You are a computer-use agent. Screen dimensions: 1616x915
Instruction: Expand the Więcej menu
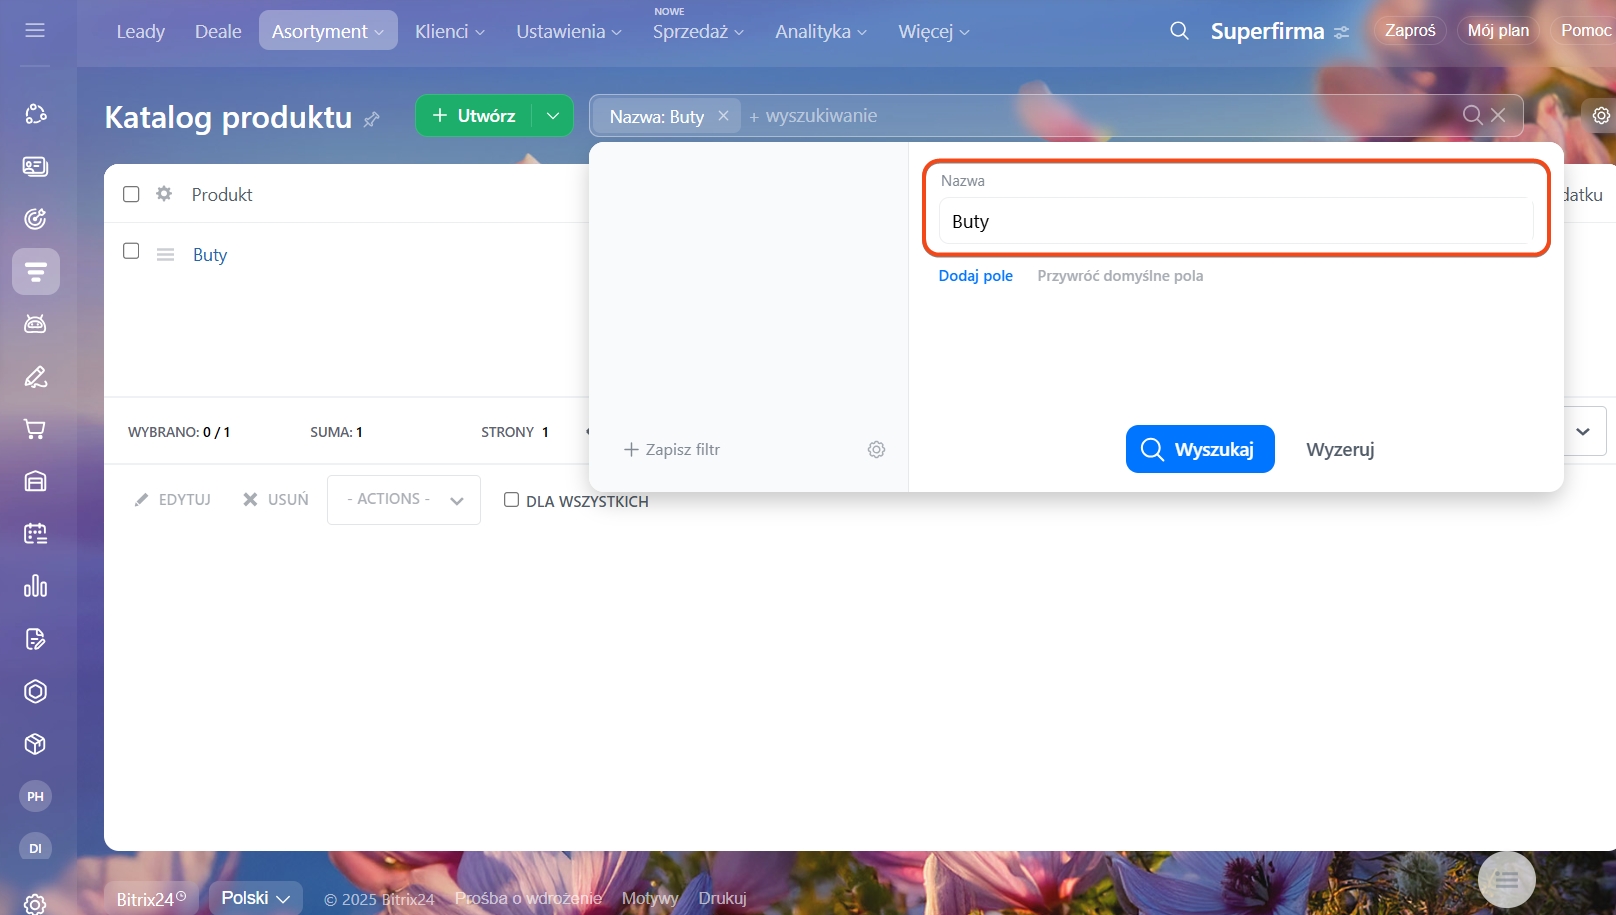click(934, 31)
